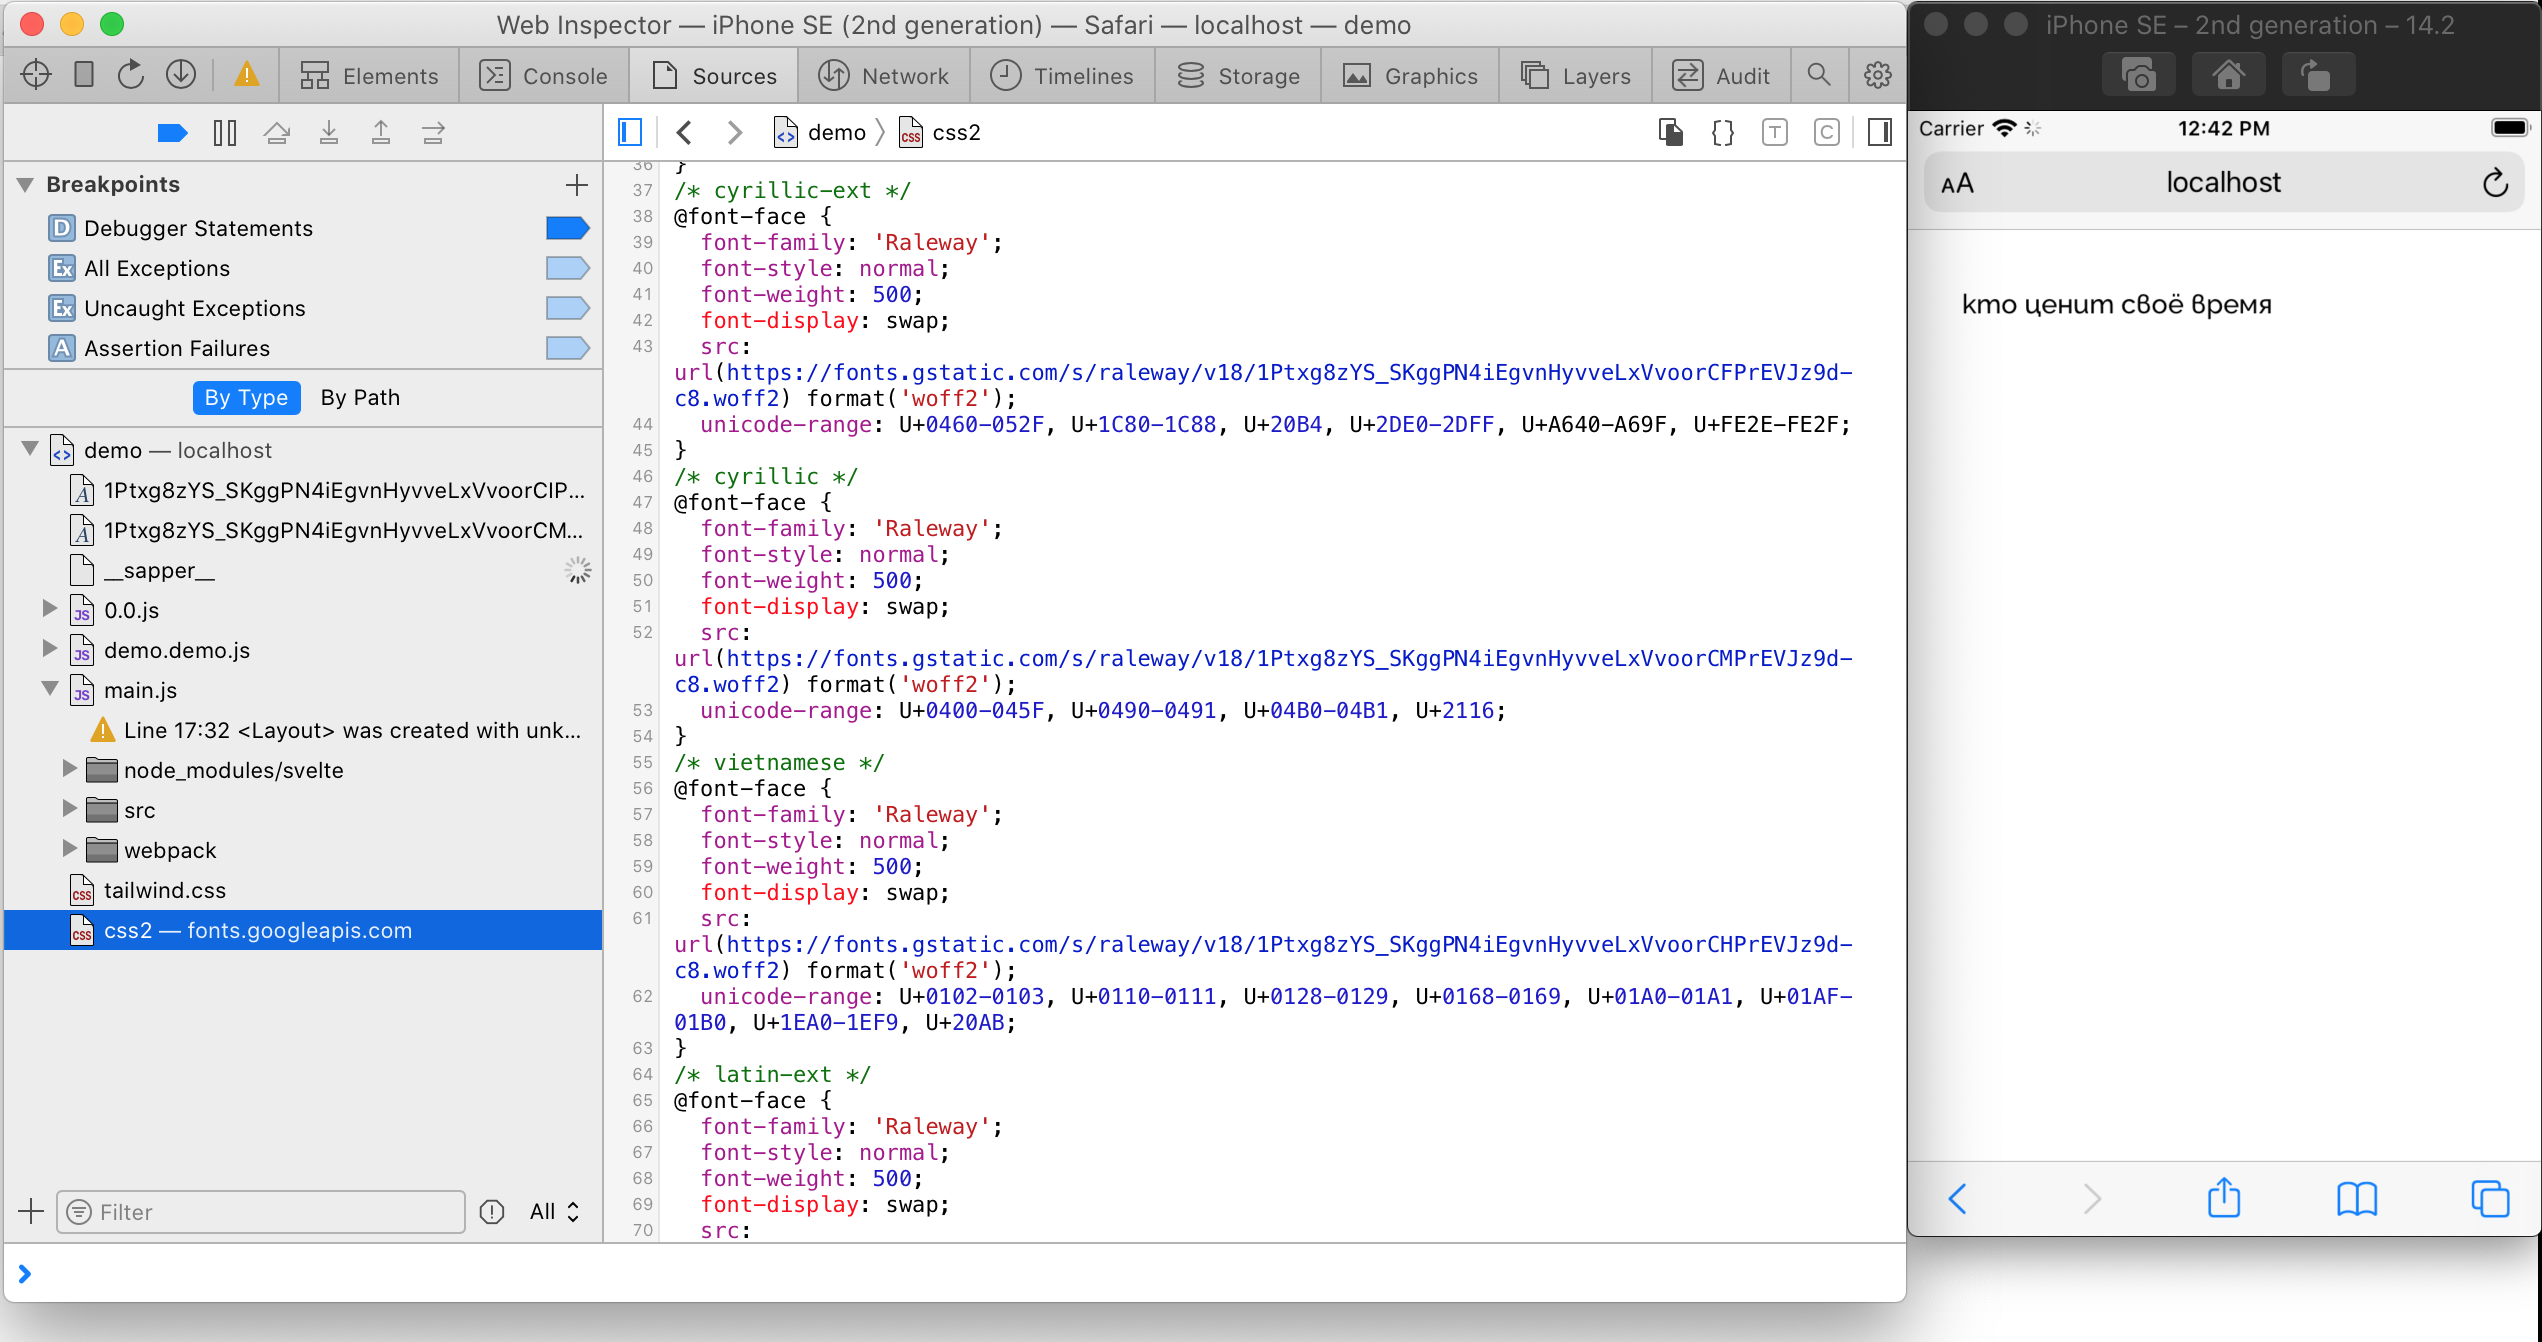Enable the All Exceptions breakpoint

coord(566,267)
